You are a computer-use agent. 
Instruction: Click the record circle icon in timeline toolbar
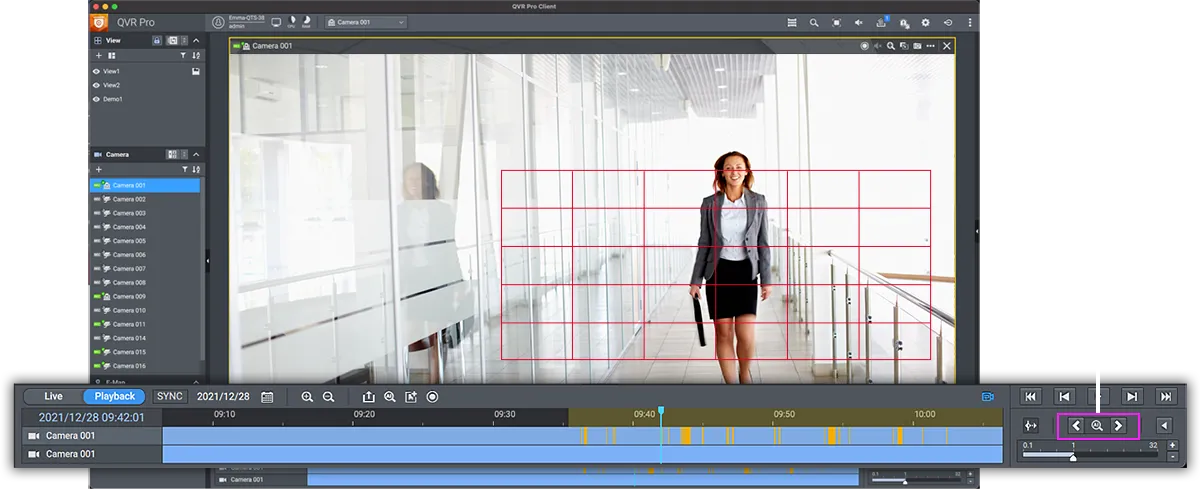click(432, 397)
